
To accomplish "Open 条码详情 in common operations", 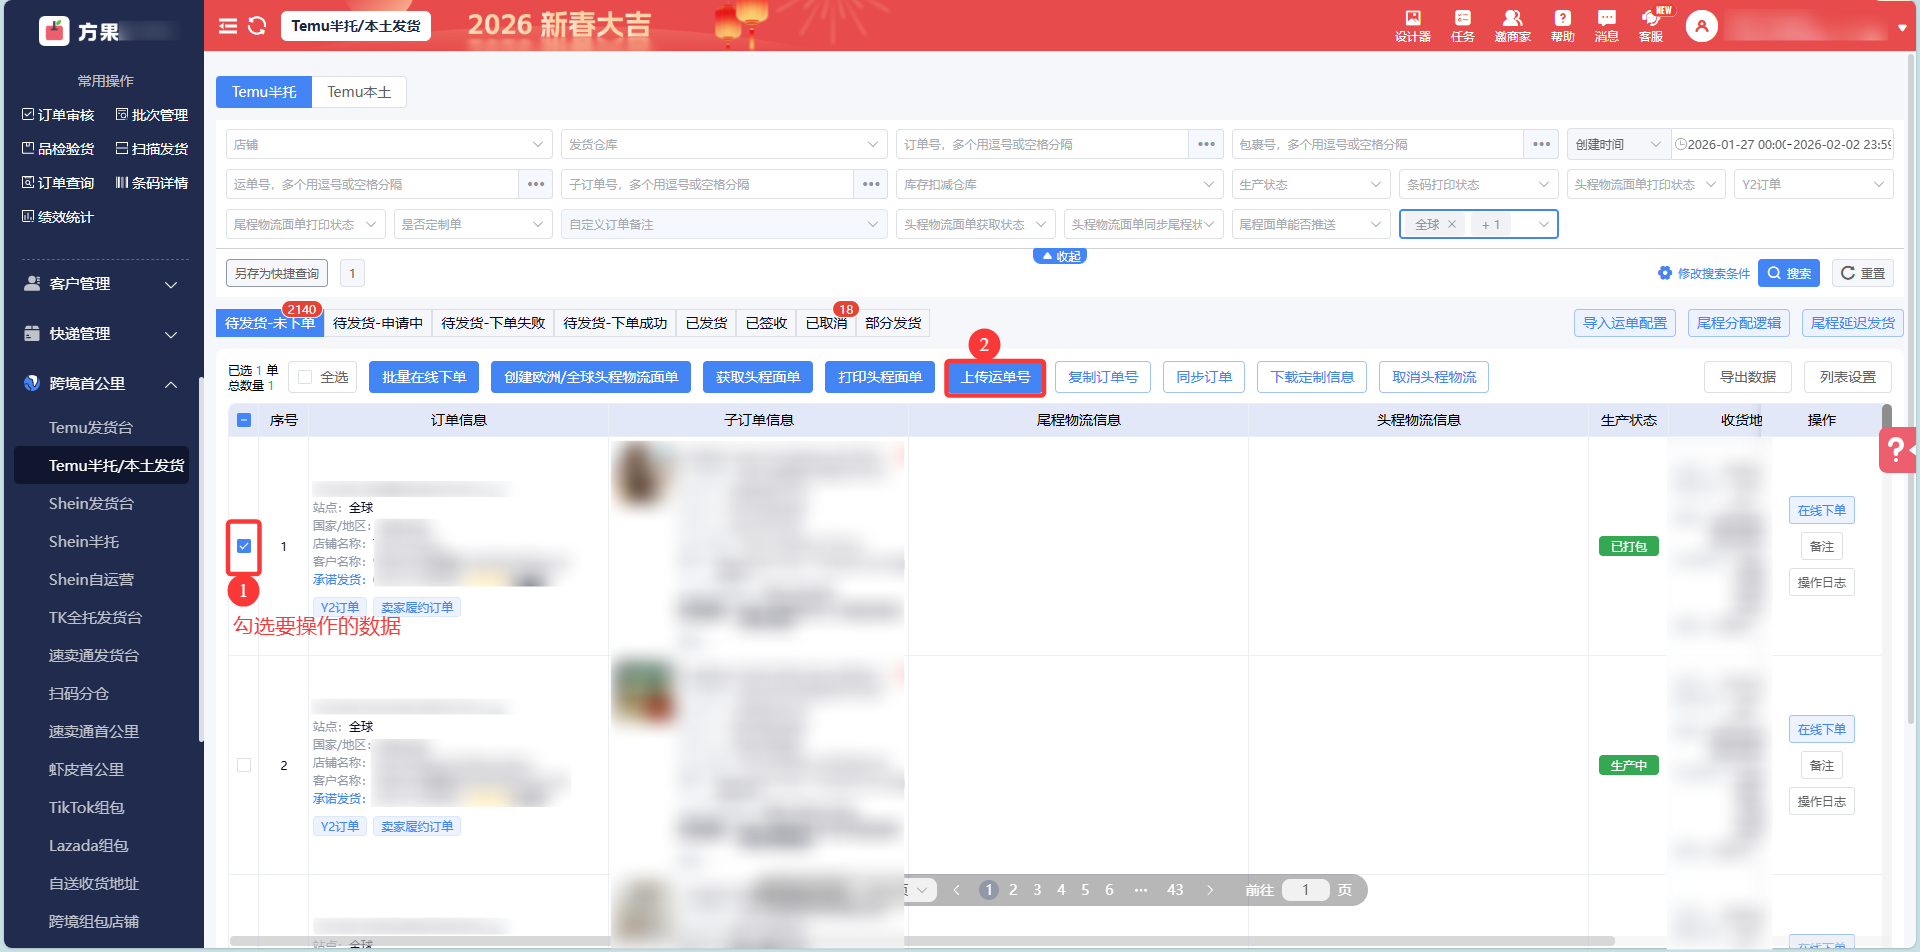I will pos(152,183).
